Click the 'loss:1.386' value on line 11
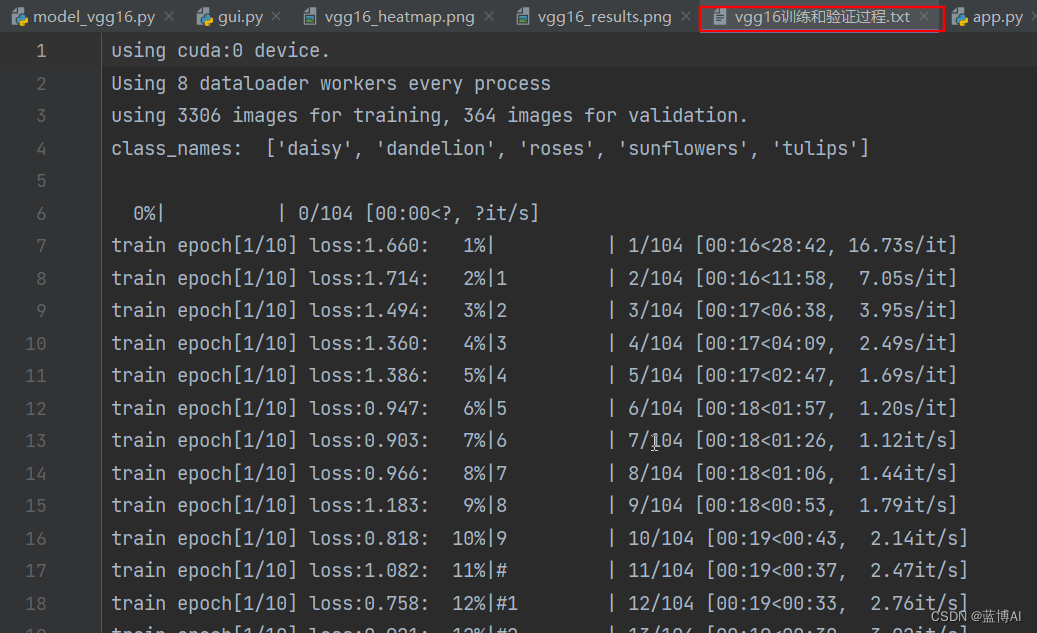 pos(369,376)
